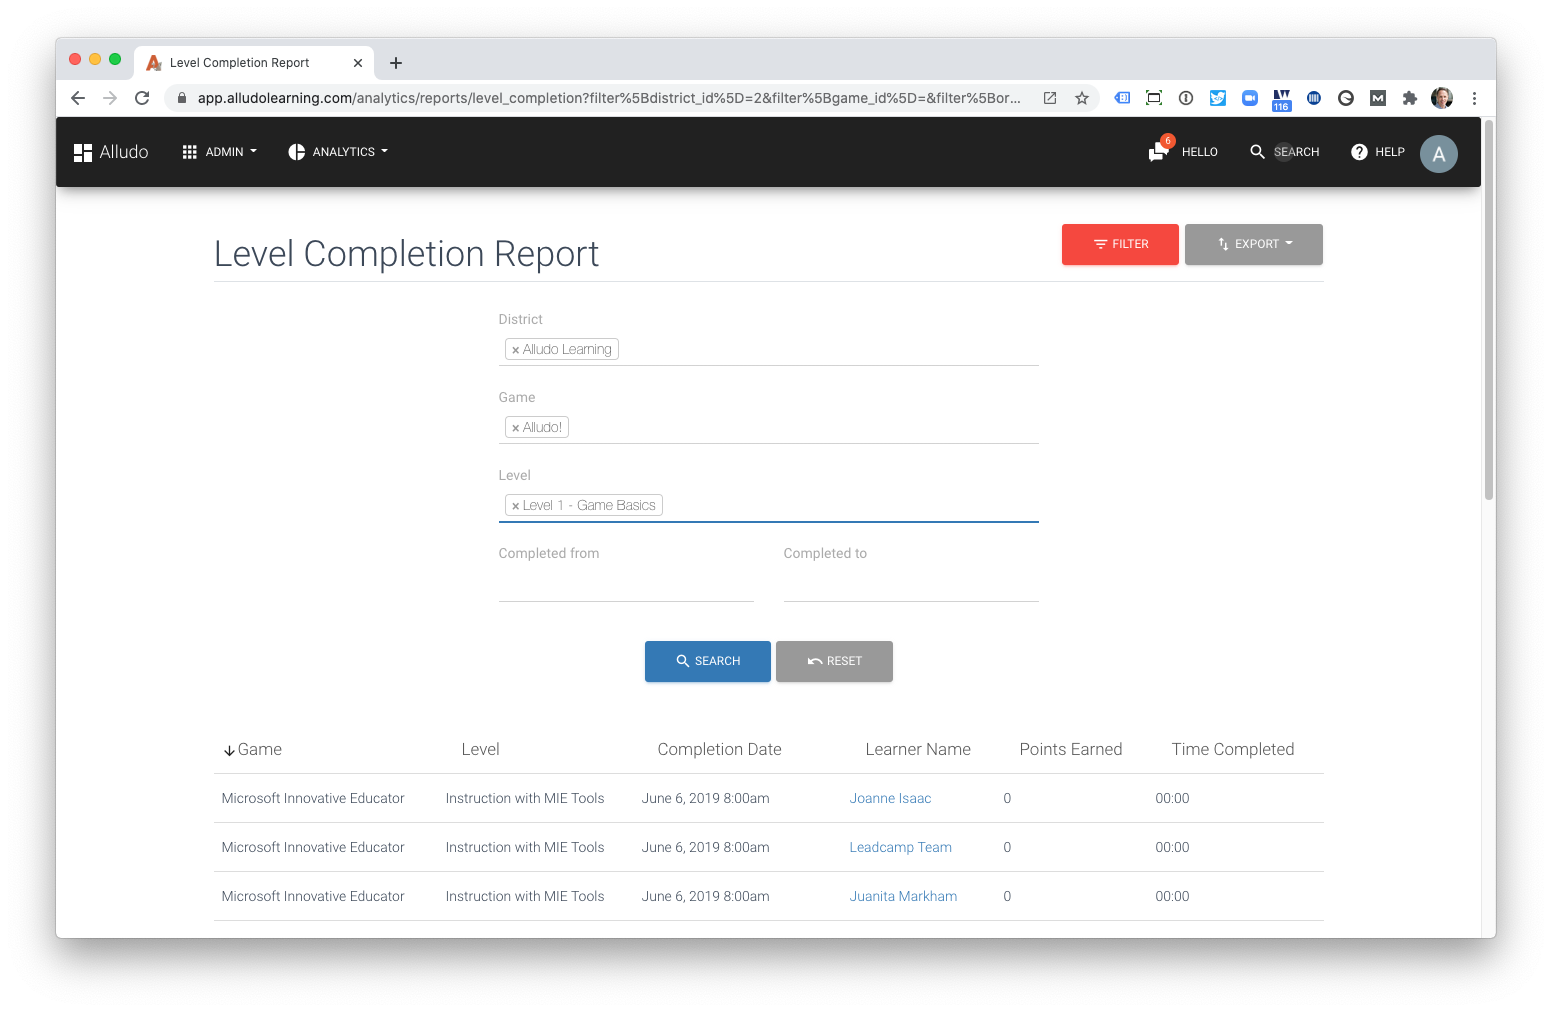Viewport: 1552px width, 1012px height.
Task: Sort by the Level column header
Action: pos(480,749)
